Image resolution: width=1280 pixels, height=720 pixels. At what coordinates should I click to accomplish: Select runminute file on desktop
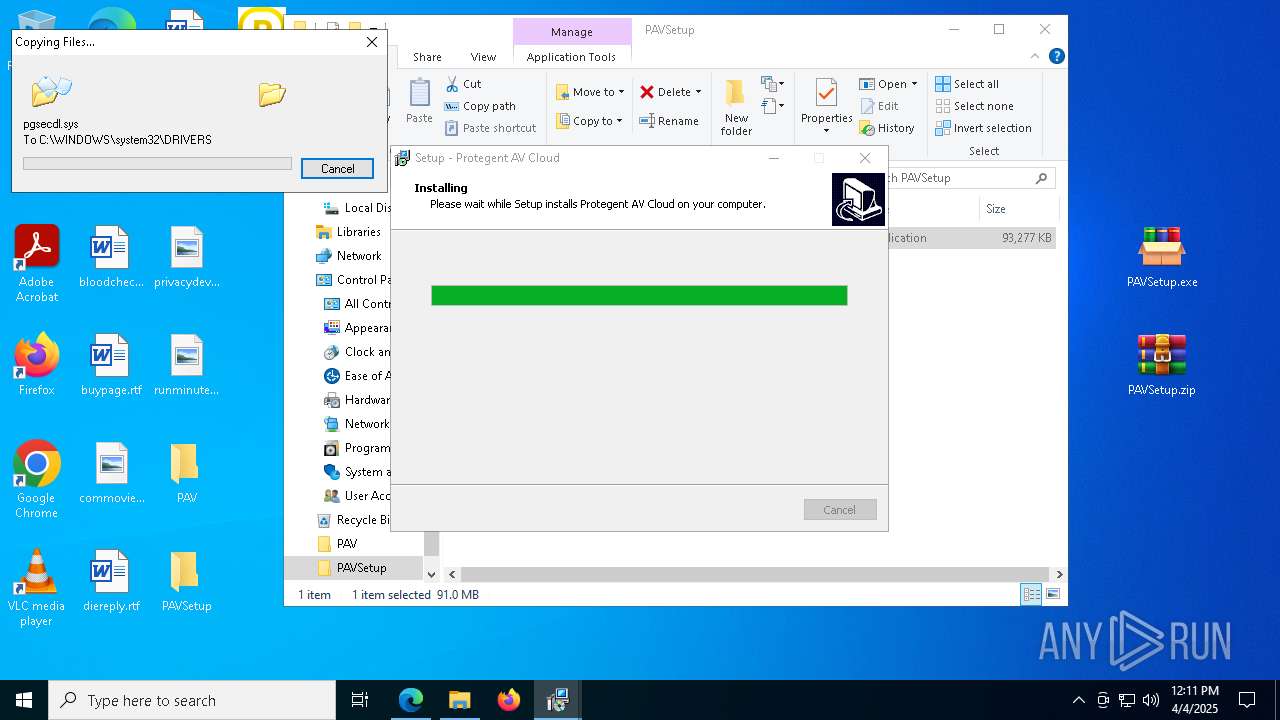tap(186, 365)
